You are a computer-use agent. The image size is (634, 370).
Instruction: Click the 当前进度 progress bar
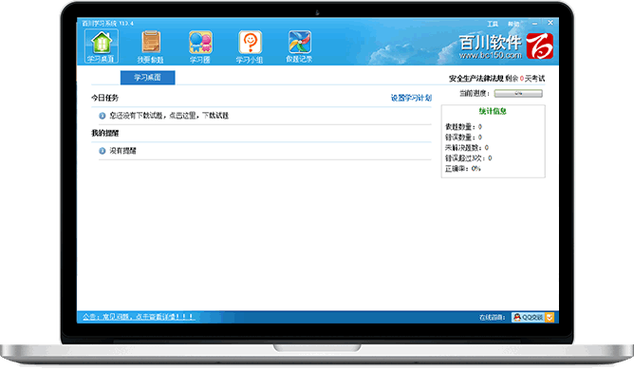click(x=518, y=93)
